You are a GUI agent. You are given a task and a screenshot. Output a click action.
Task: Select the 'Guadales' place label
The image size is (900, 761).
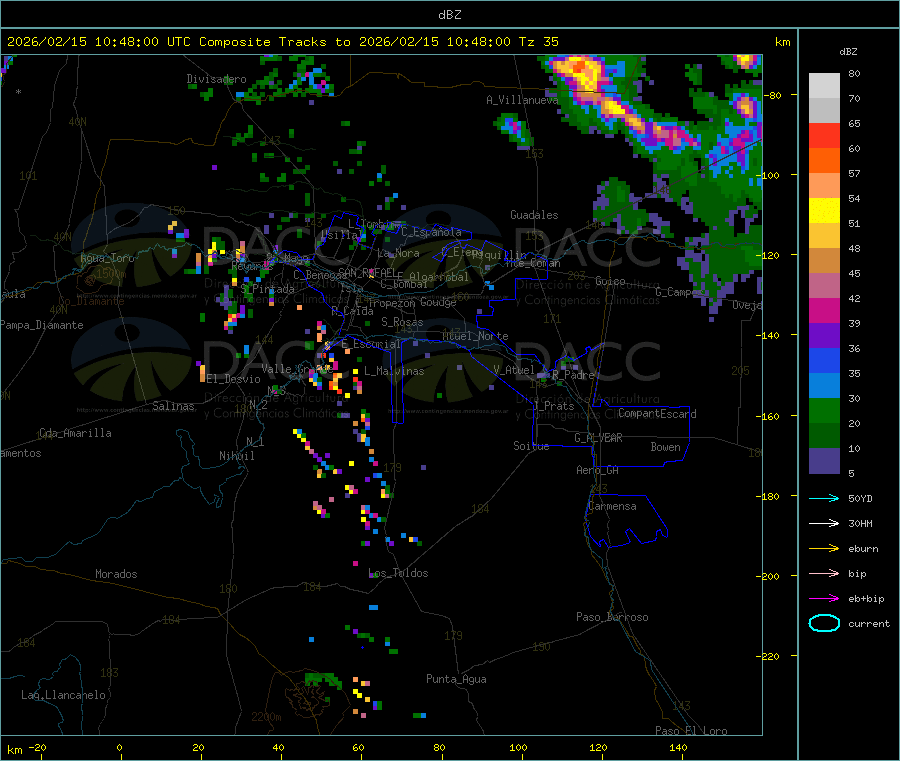click(x=534, y=215)
